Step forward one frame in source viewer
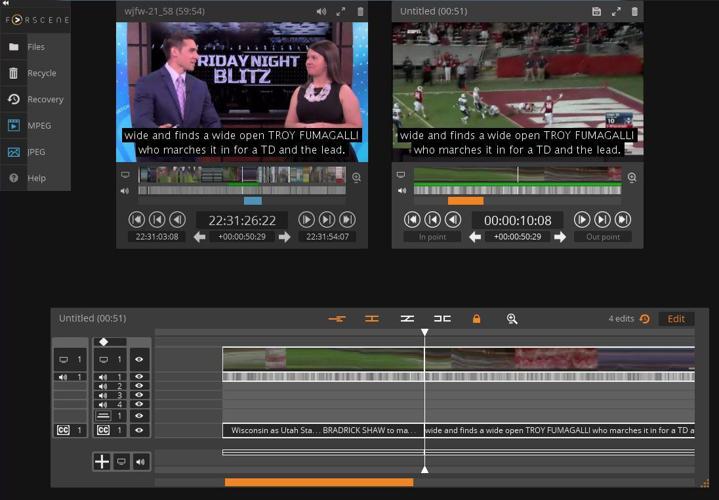The image size is (719, 500). (306, 220)
